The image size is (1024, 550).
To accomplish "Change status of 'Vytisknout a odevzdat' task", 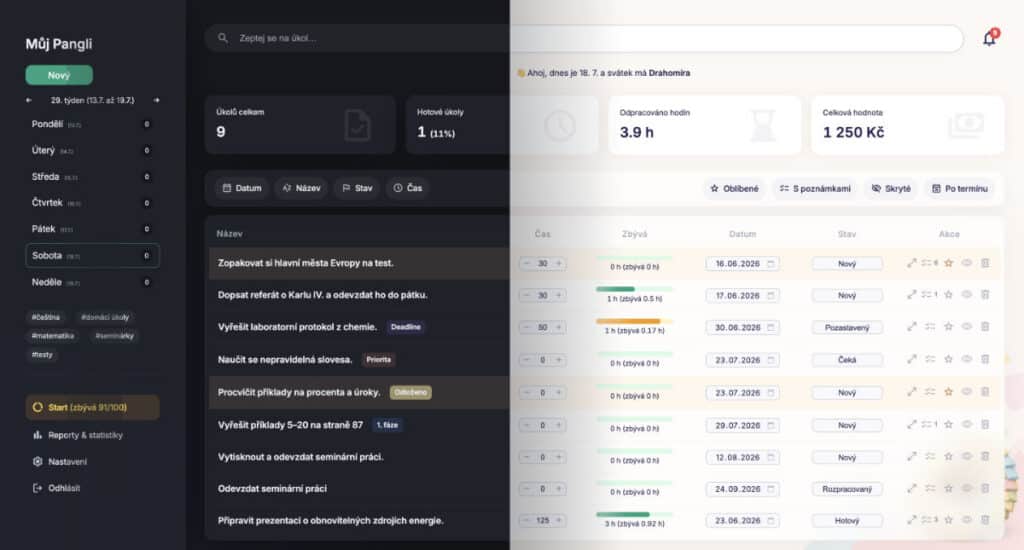I will (847, 457).
